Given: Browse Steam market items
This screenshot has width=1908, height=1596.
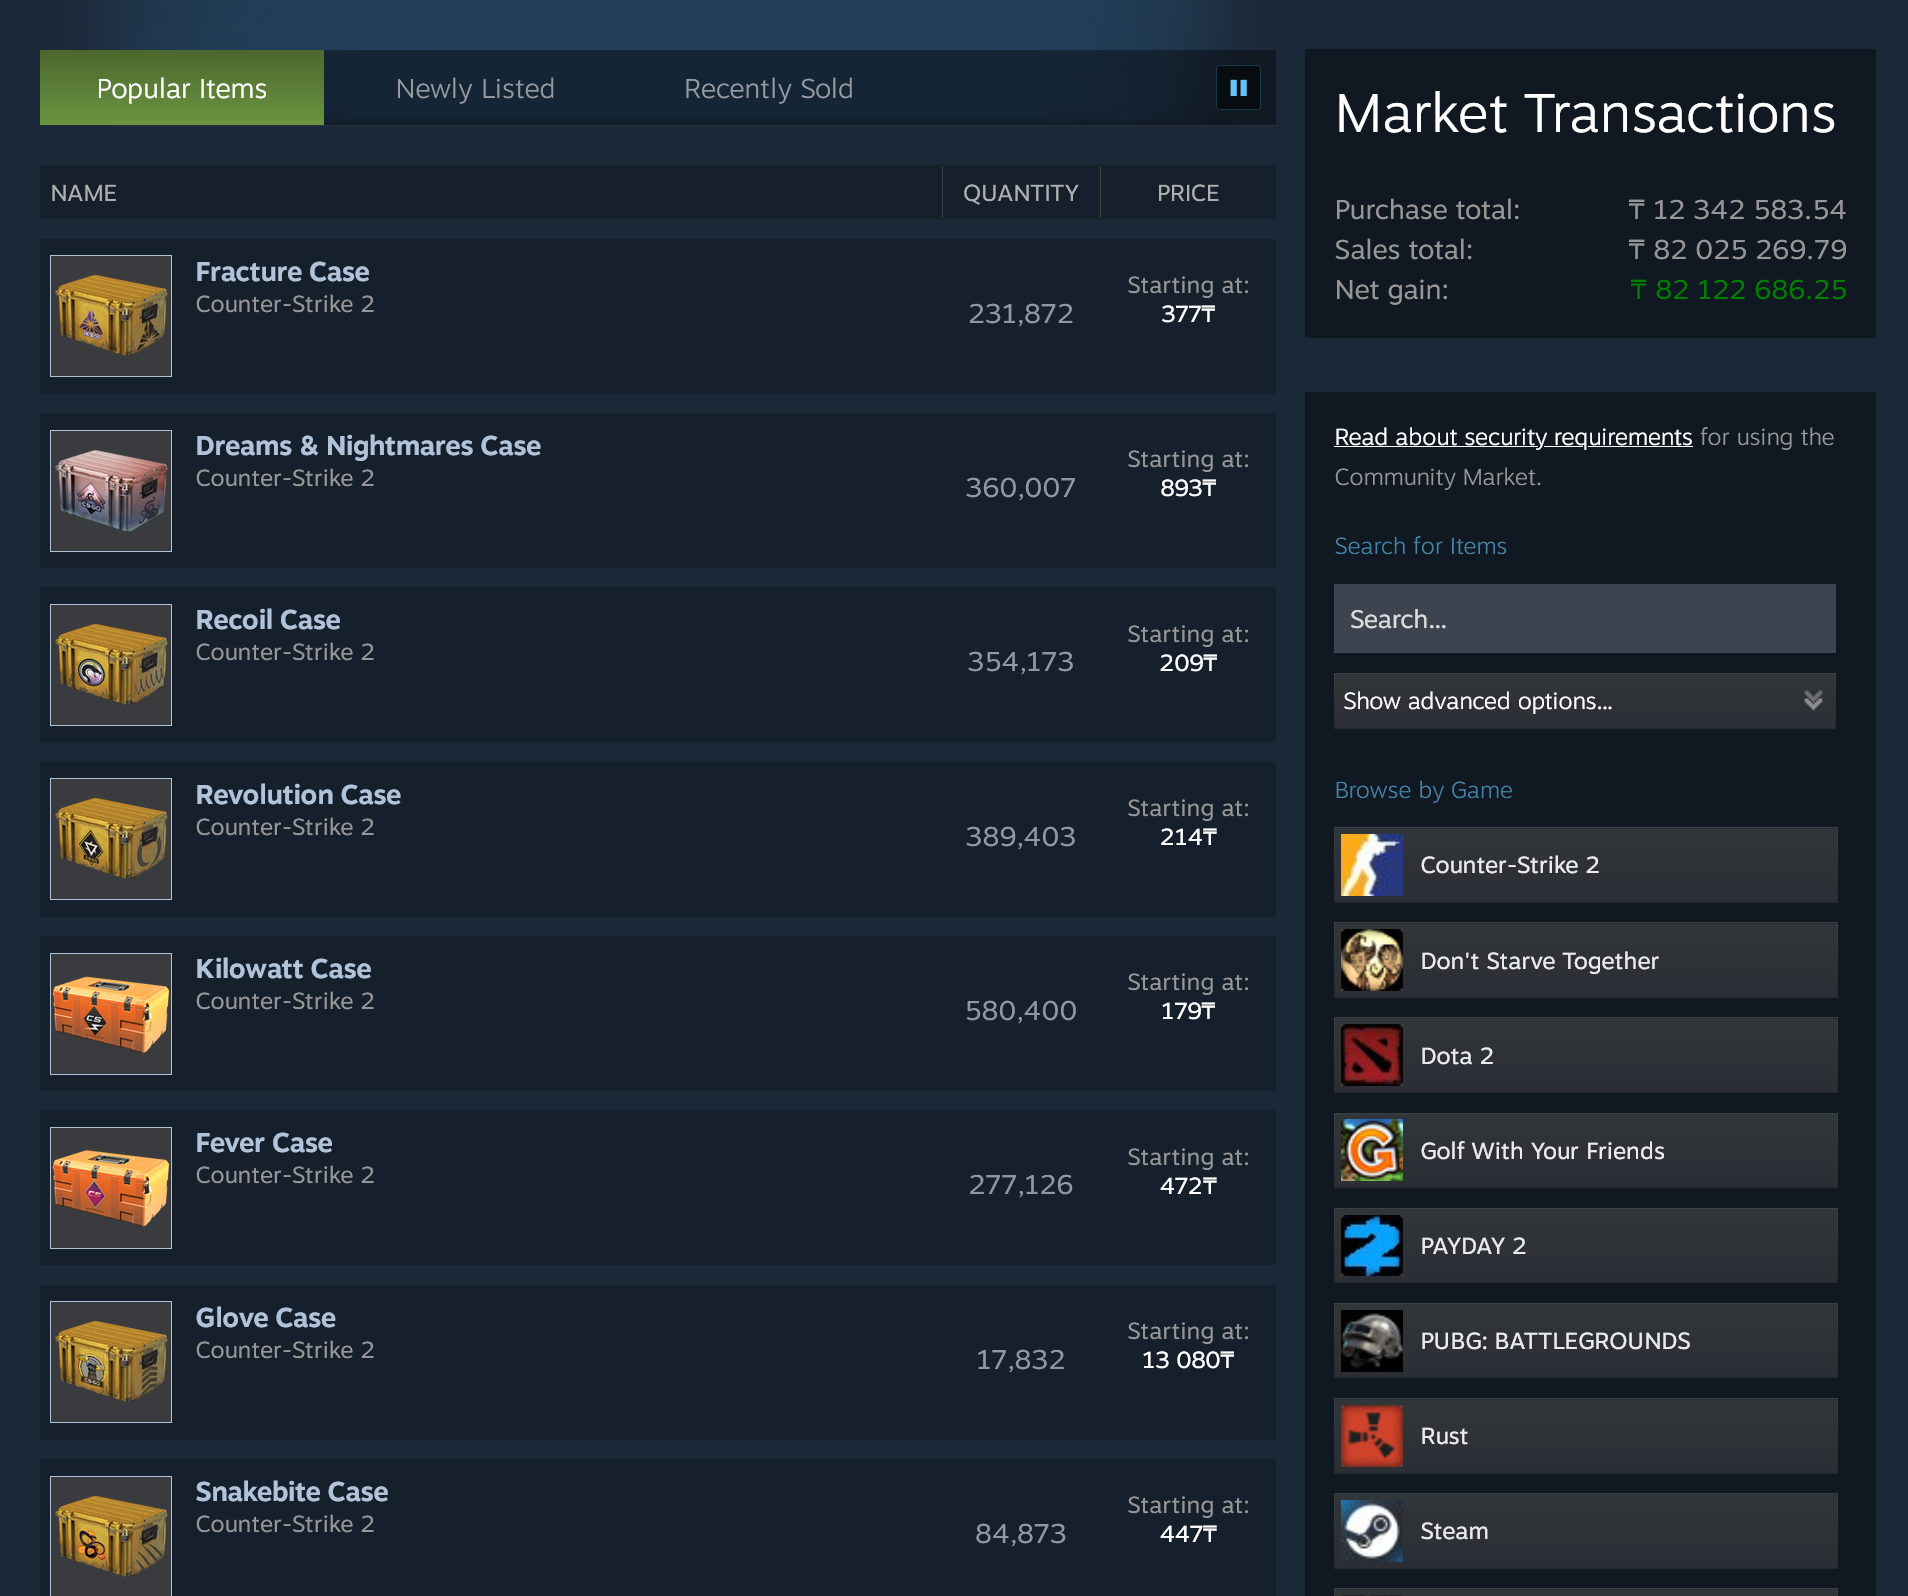Looking at the screenshot, I should point(1586,1531).
